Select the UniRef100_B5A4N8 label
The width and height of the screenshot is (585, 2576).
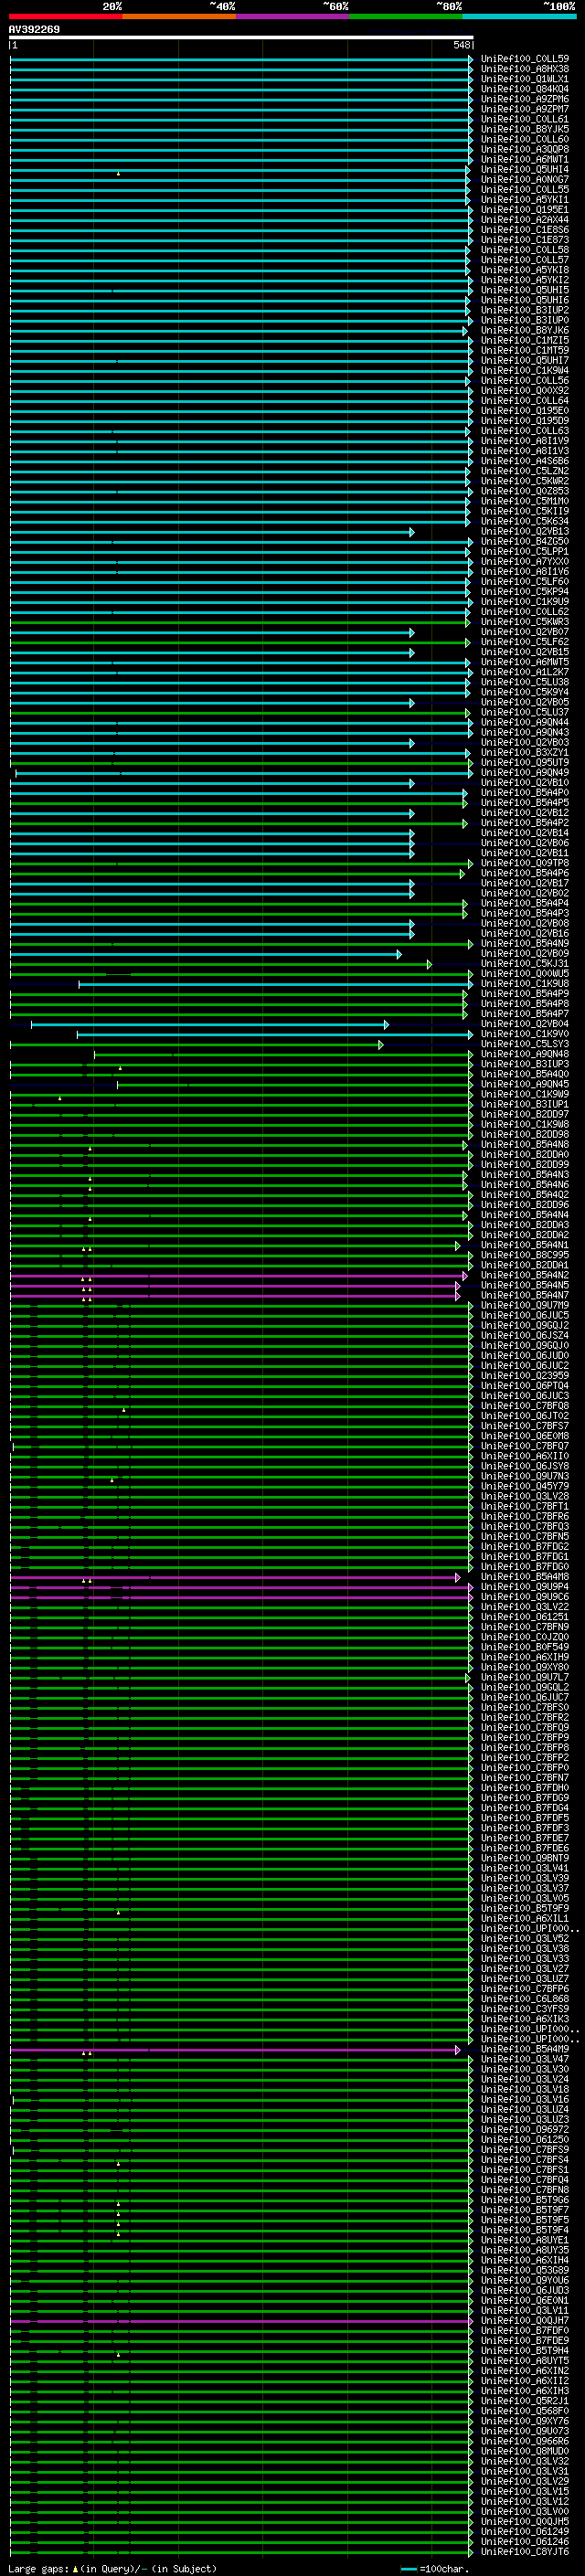pyautogui.click(x=525, y=1145)
